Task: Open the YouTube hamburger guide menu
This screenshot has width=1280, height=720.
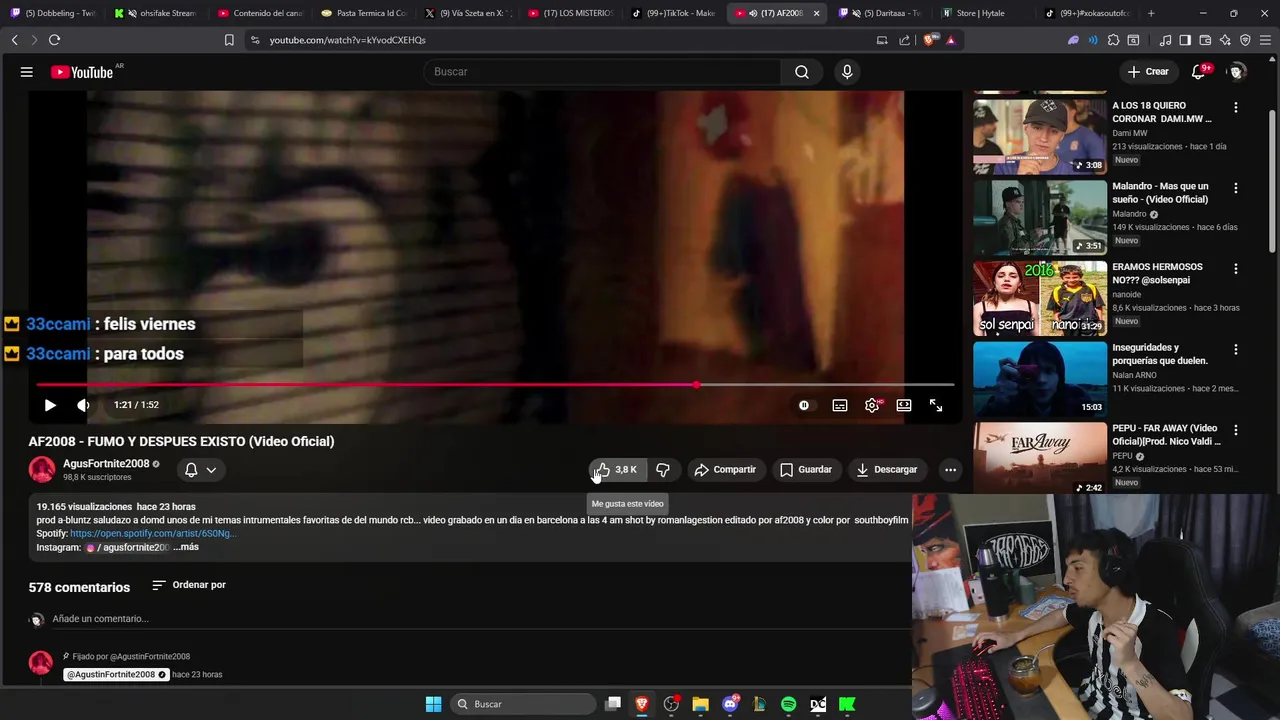Action: point(27,72)
